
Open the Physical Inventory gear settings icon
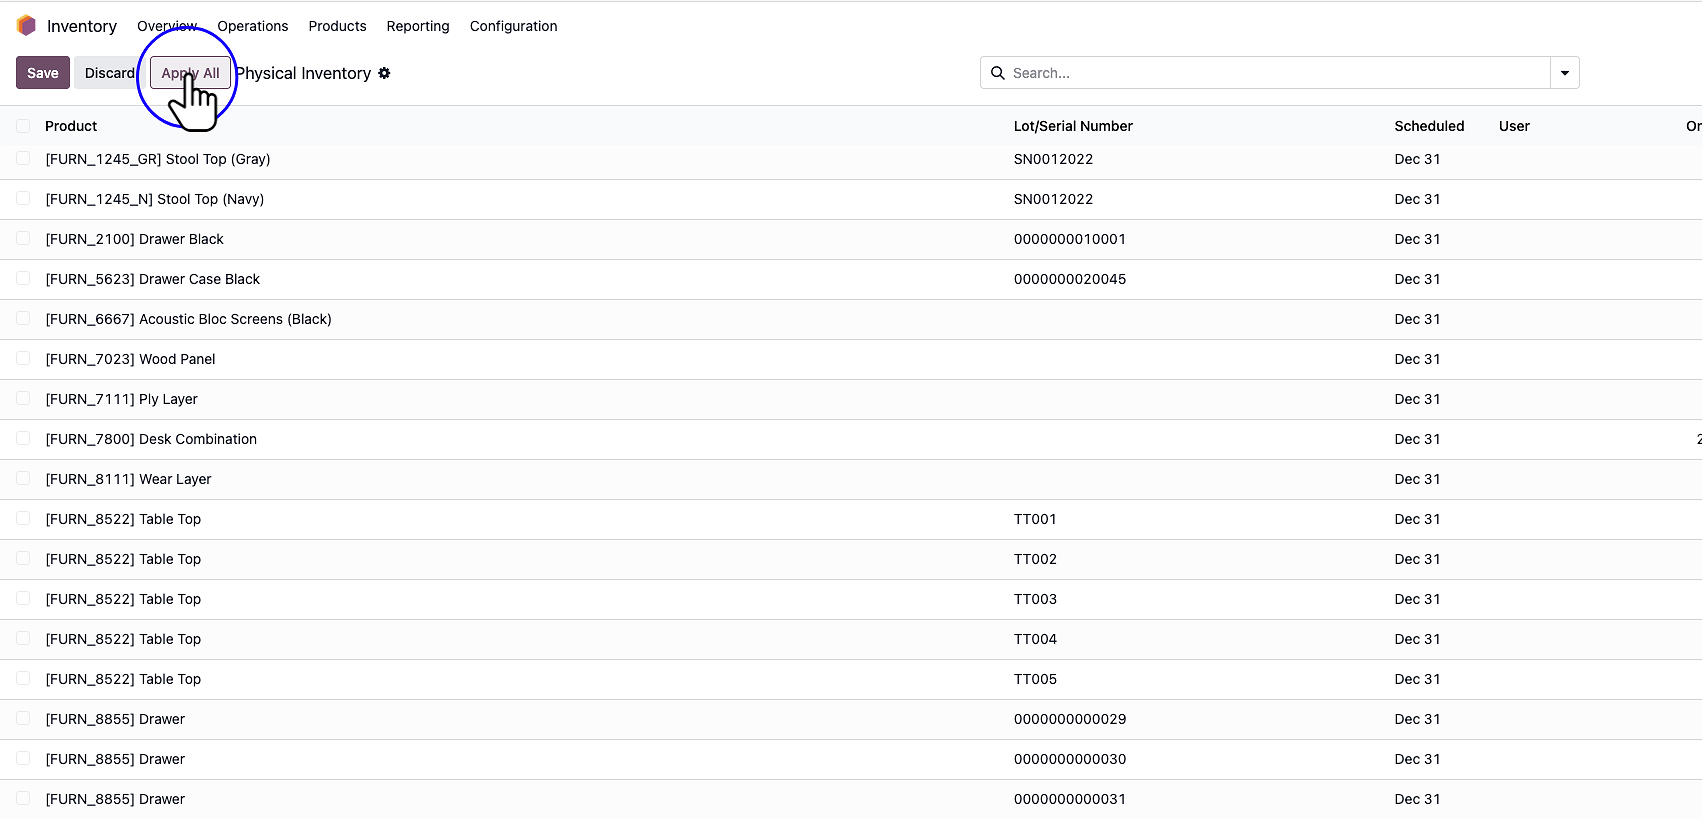[384, 73]
